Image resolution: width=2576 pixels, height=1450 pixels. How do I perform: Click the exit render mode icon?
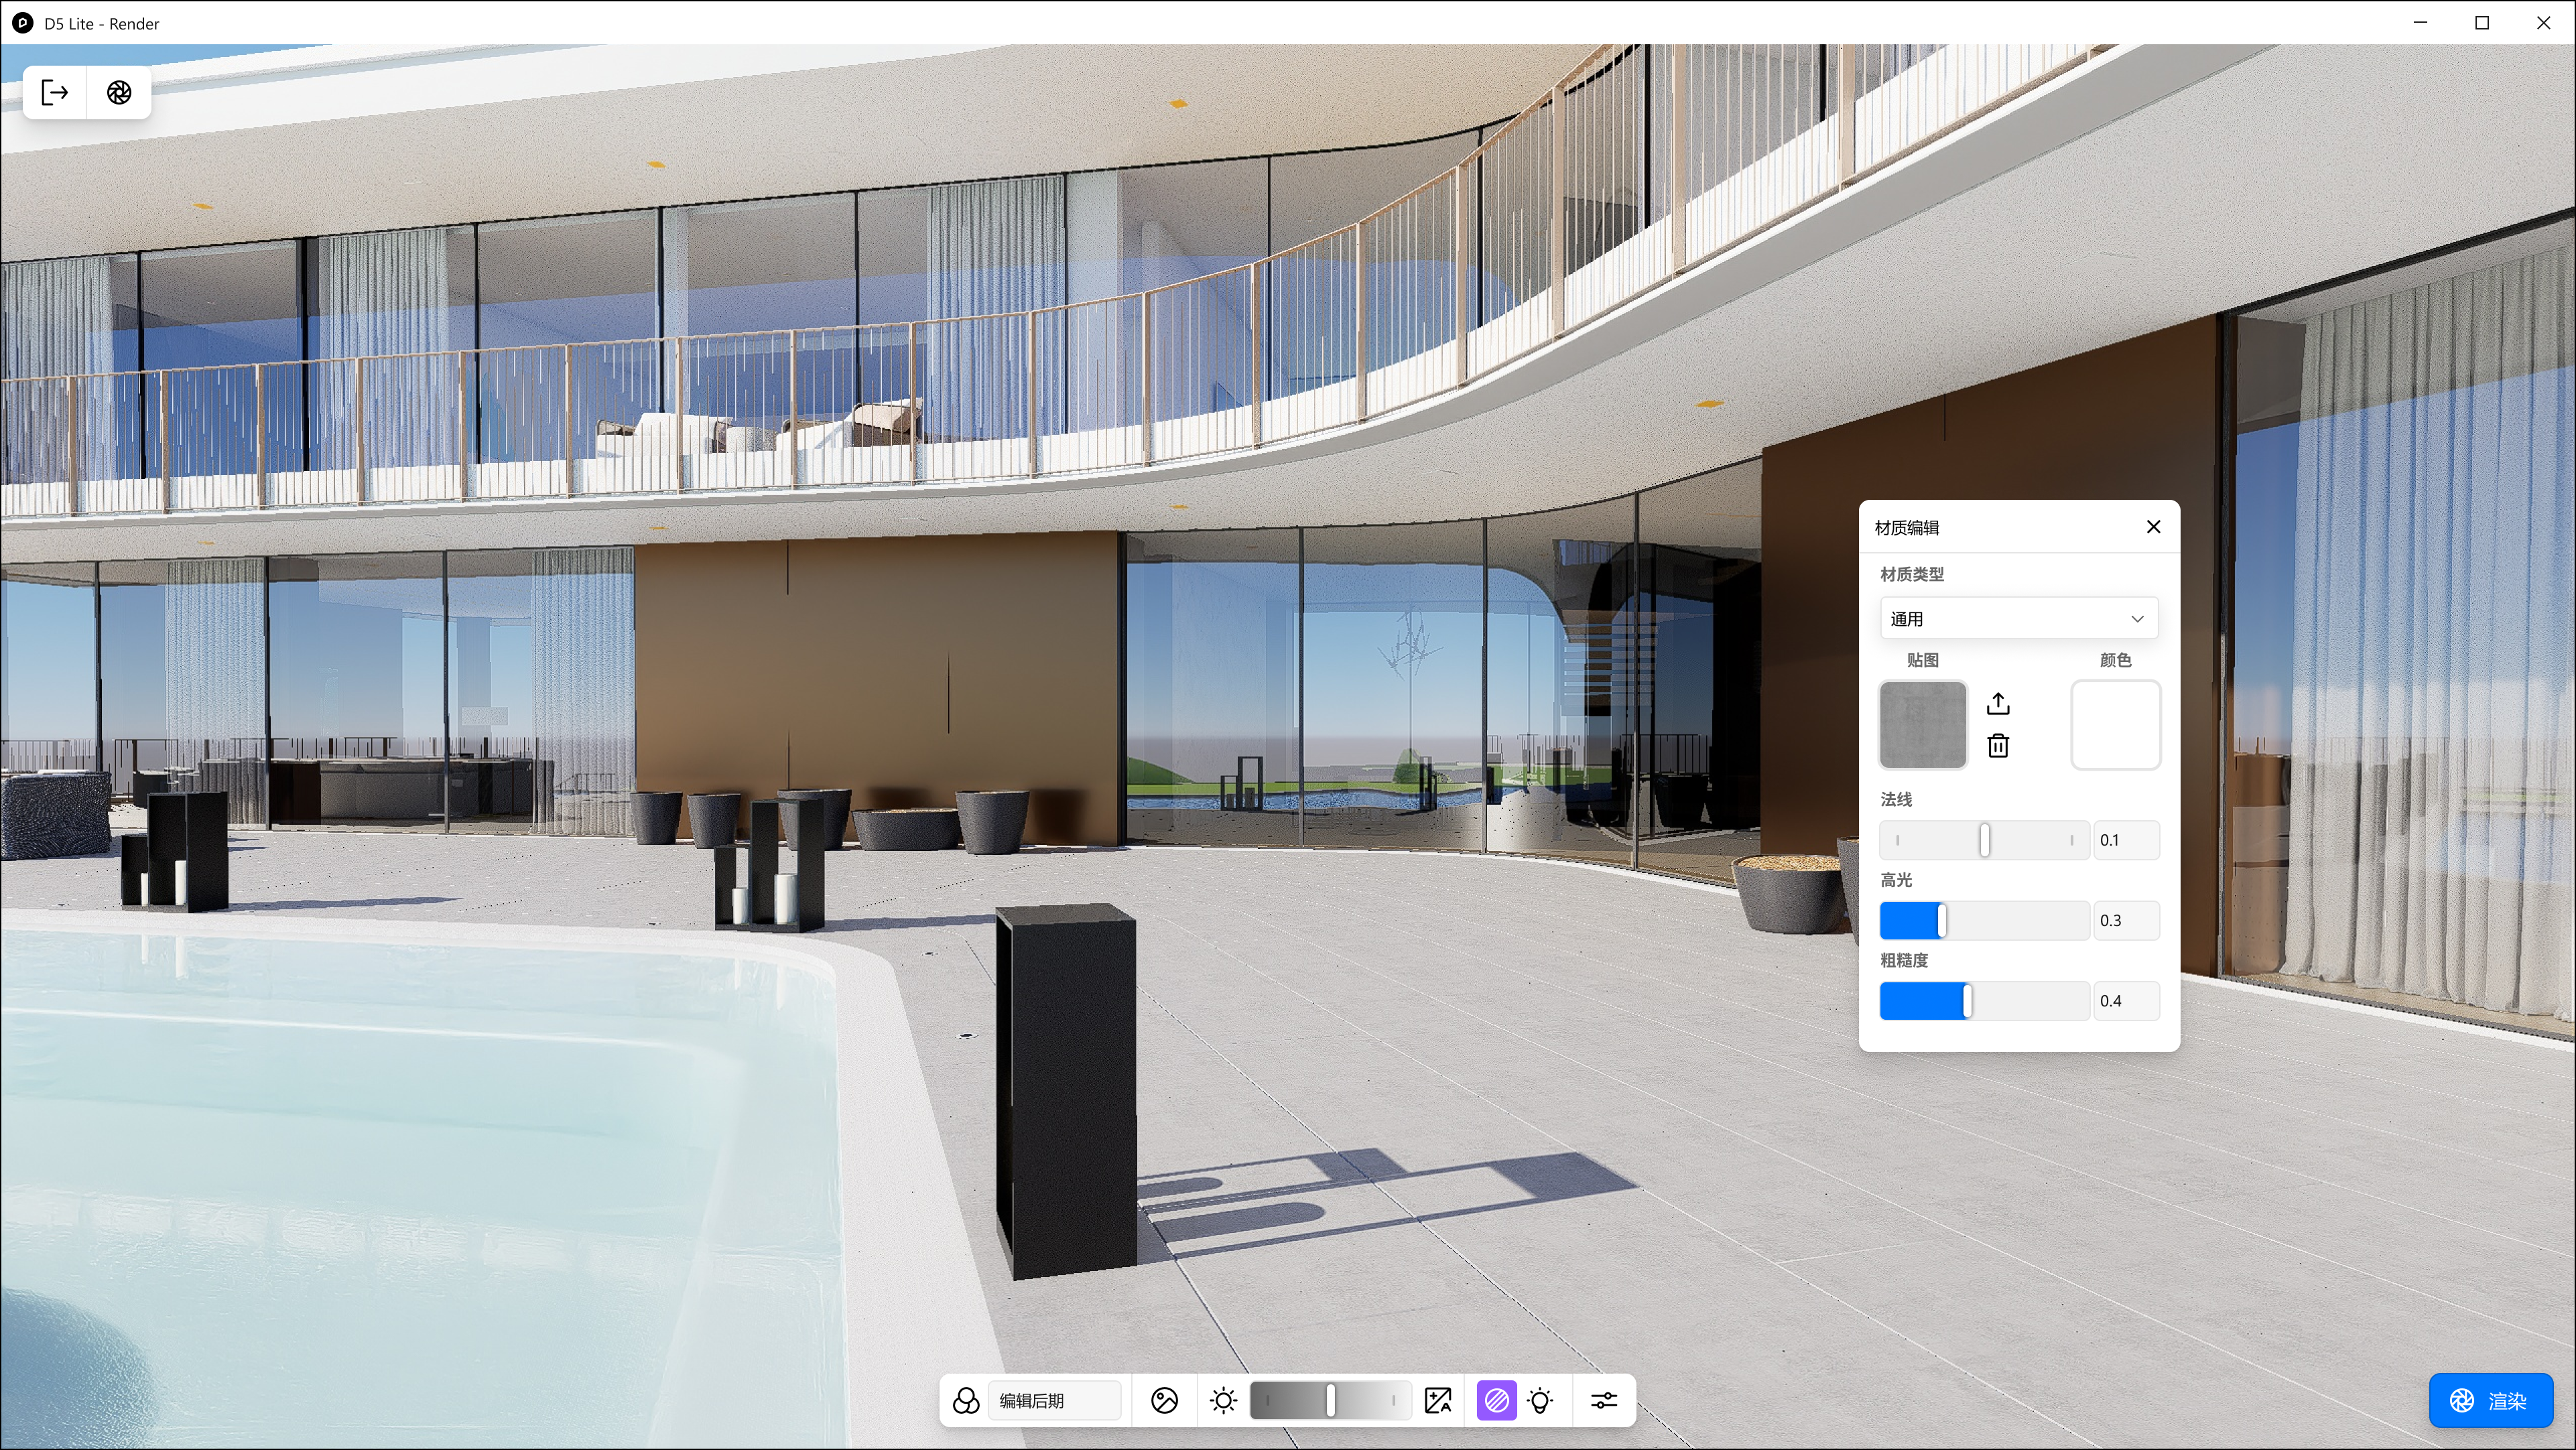[x=55, y=93]
